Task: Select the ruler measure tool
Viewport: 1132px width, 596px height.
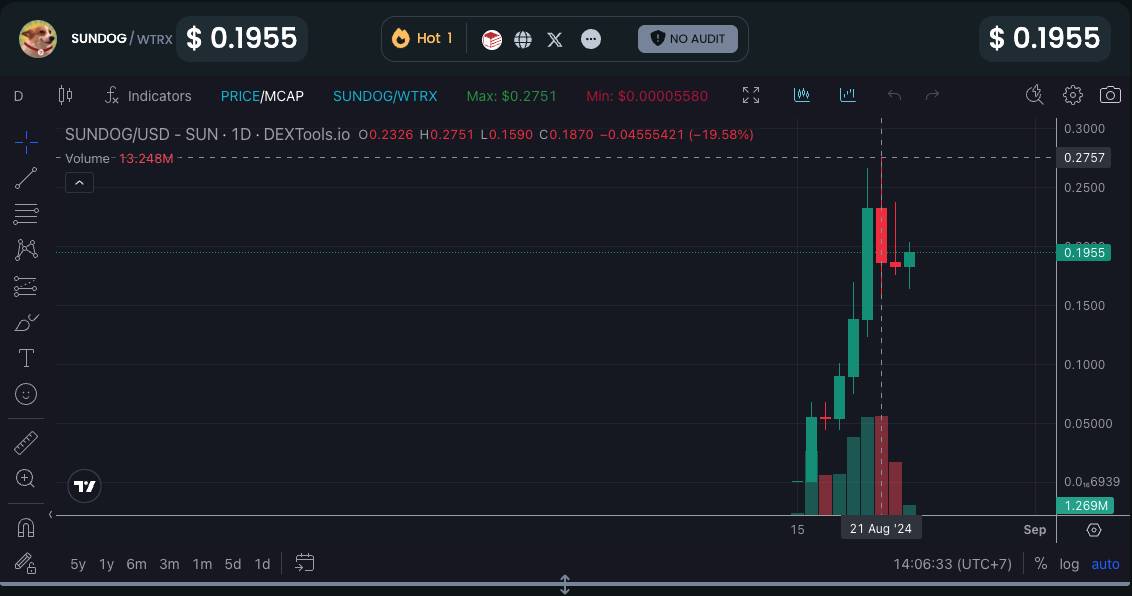Action: point(26,442)
